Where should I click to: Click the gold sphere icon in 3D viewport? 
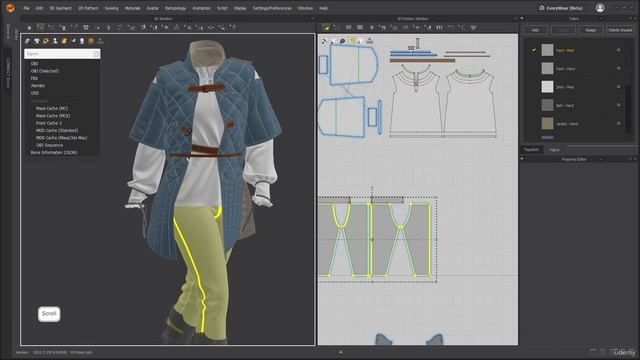[91, 41]
